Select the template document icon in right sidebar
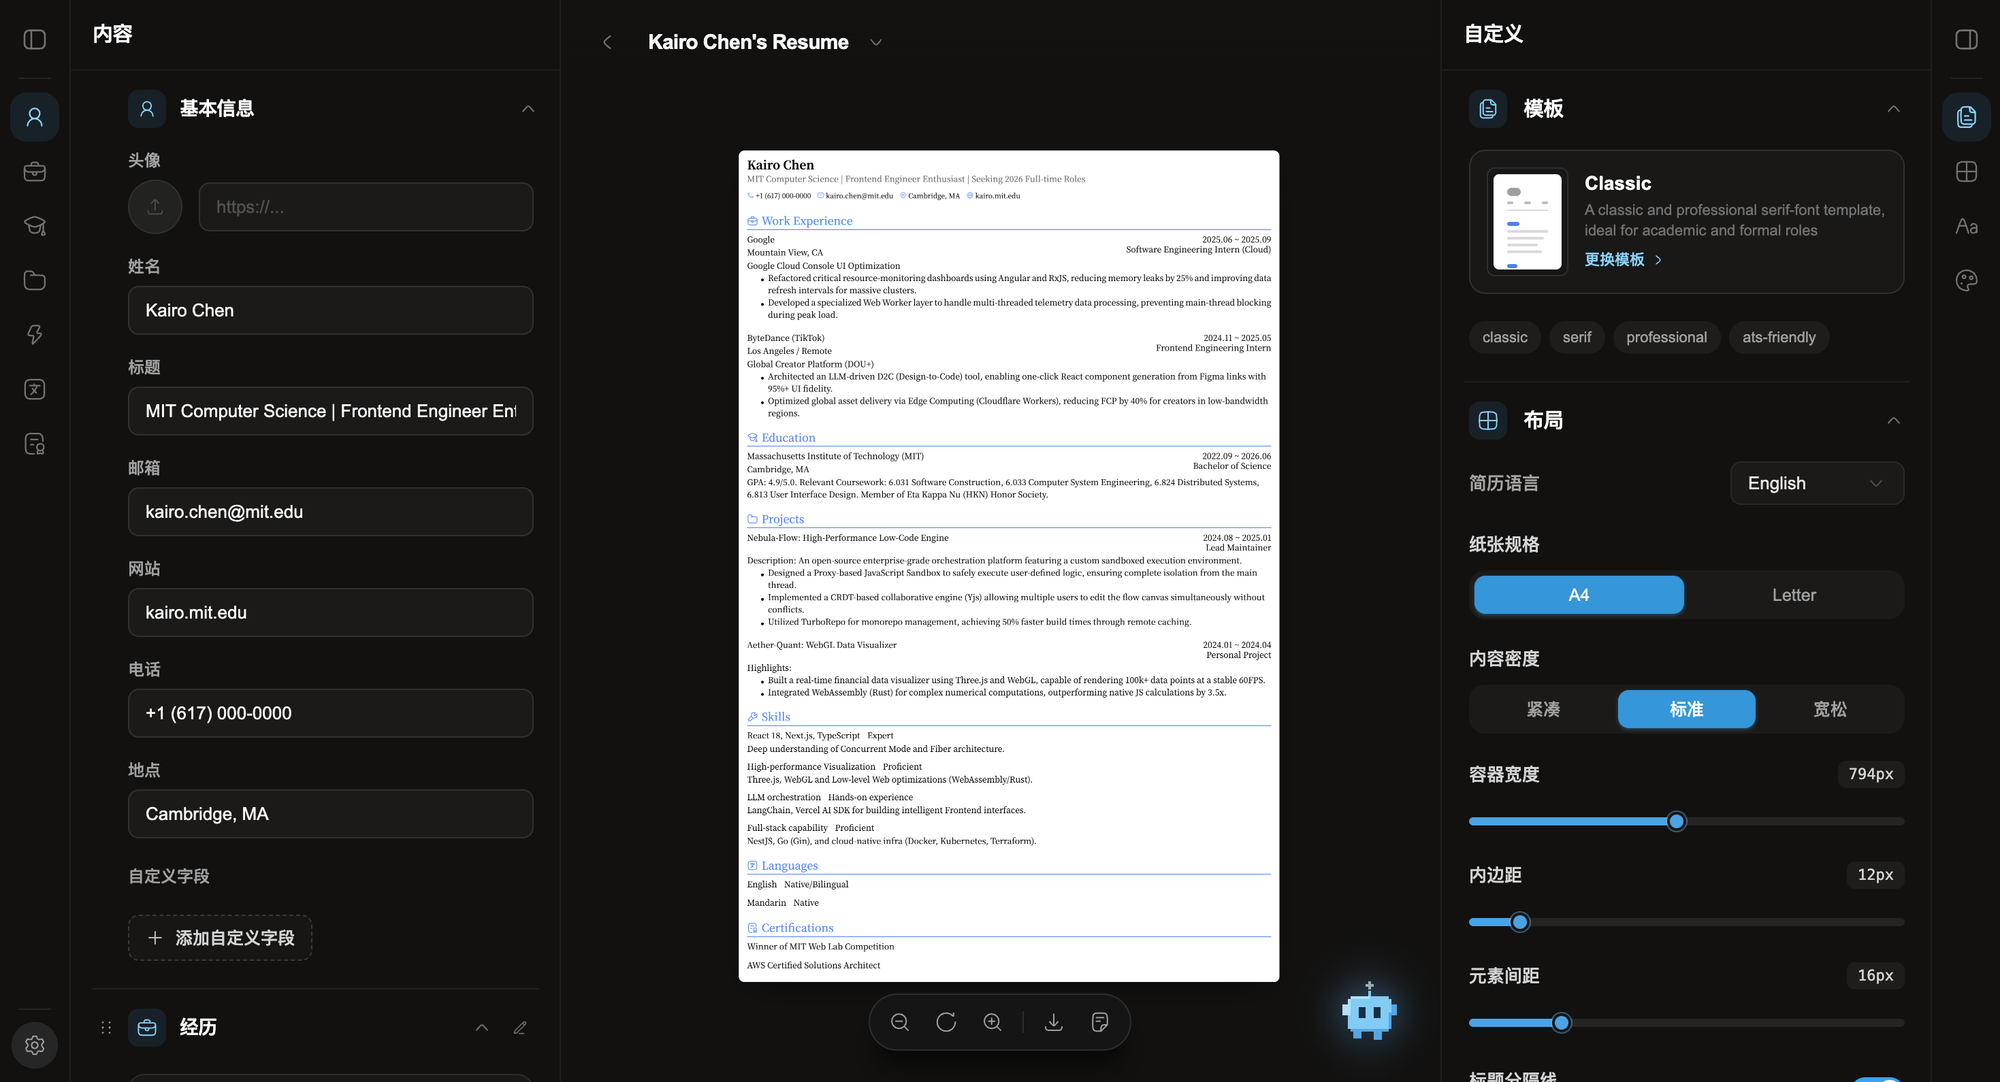The width and height of the screenshot is (2000, 1082). tap(1966, 117)
